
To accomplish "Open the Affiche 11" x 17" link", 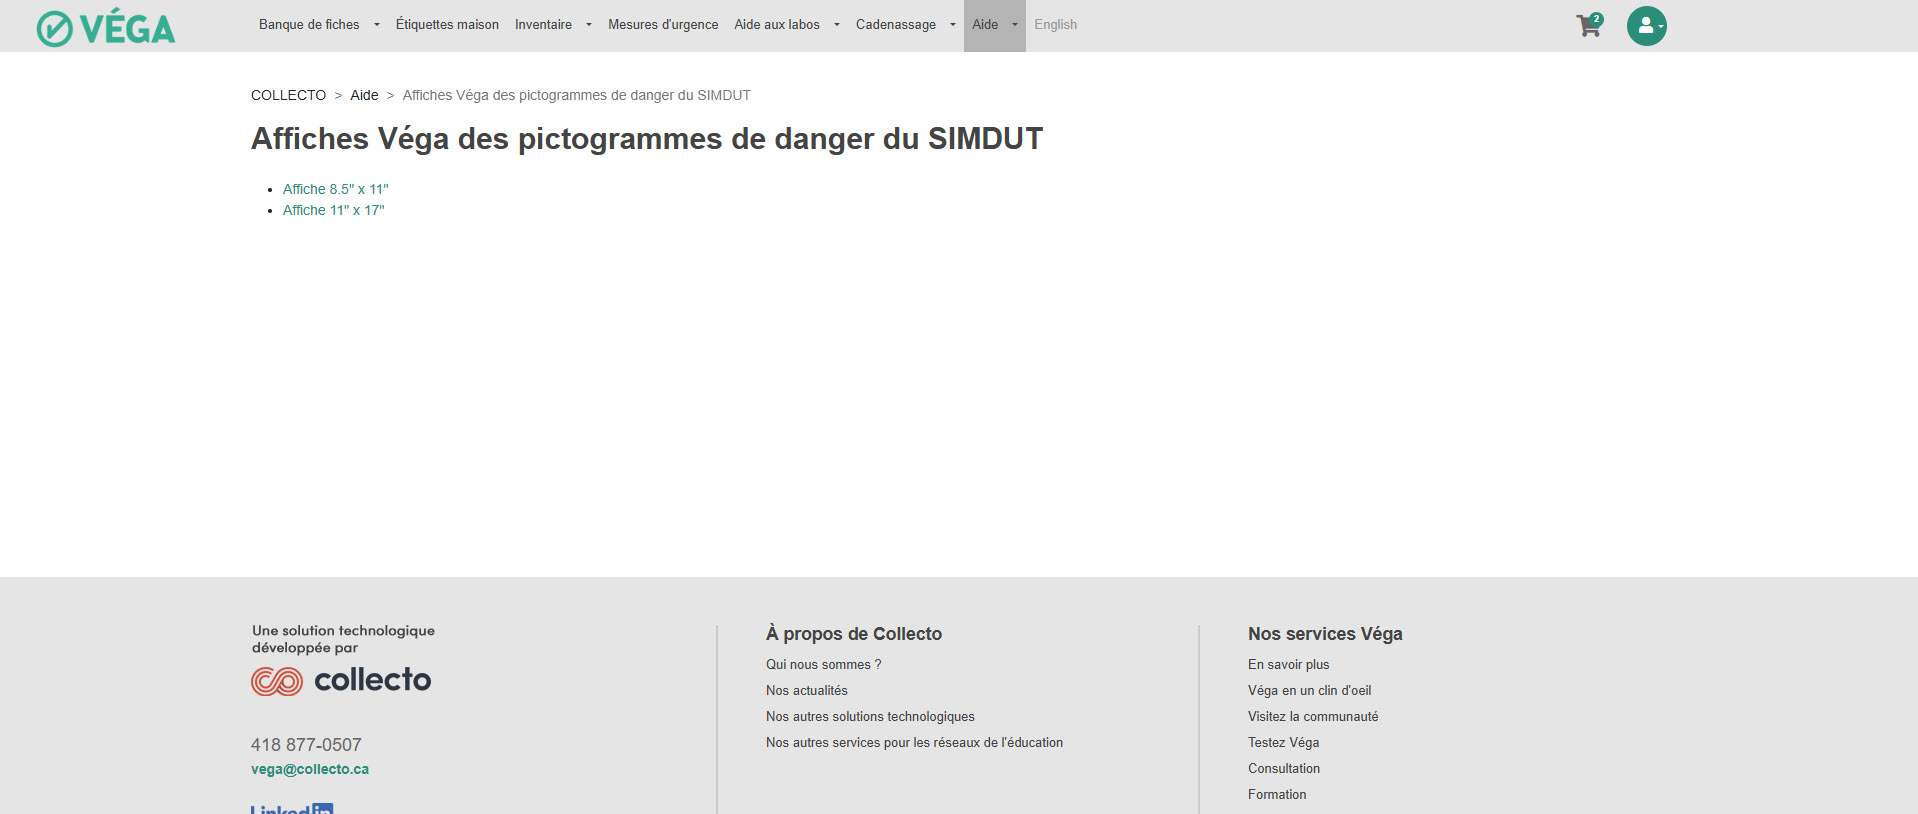I will pyautogui.click(x=333, y=210).
